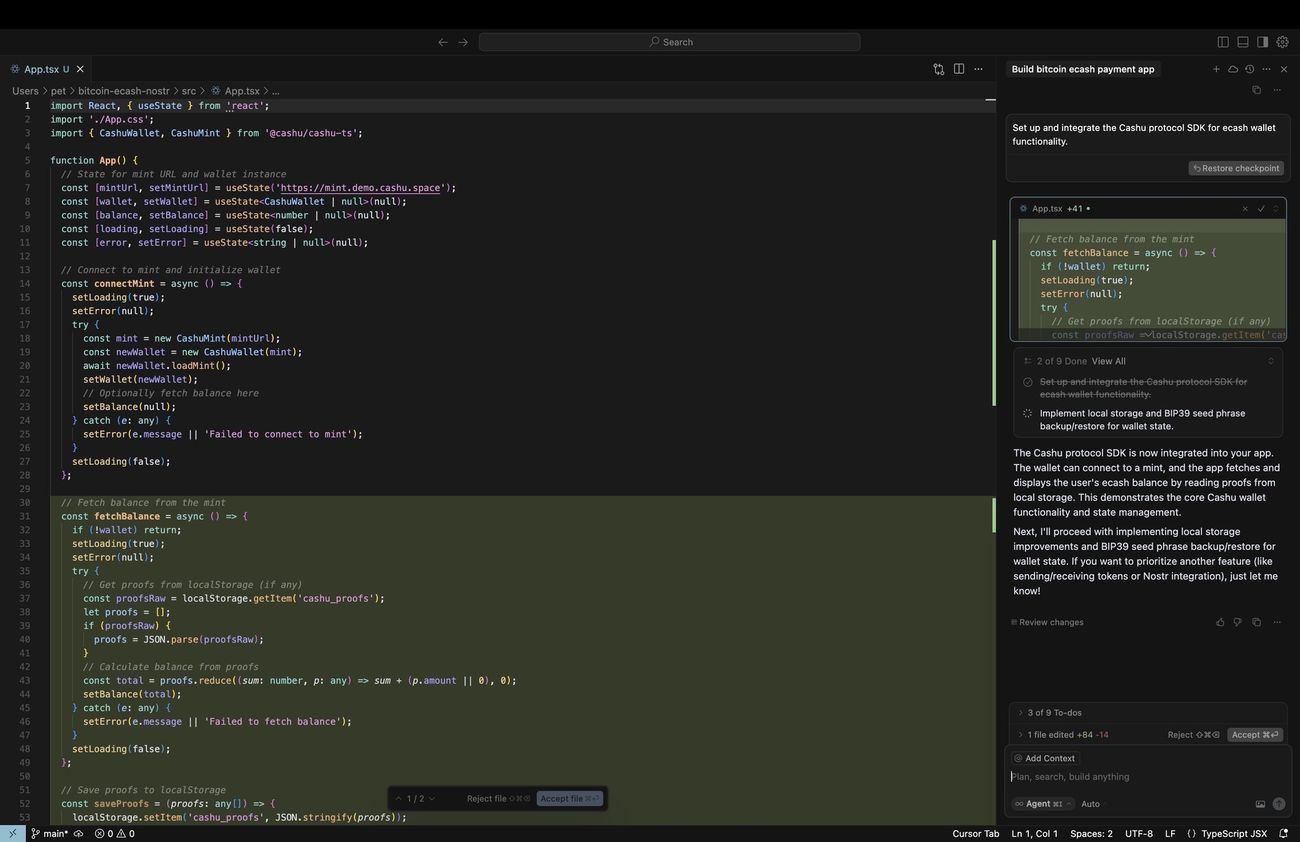Open the errors and warnings counter in the status bar
This screenshot has width=1300, height=842.
click(x=115, y=834)
